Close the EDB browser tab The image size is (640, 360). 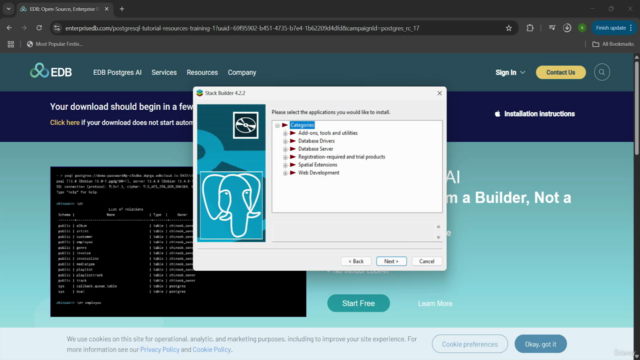107,9
